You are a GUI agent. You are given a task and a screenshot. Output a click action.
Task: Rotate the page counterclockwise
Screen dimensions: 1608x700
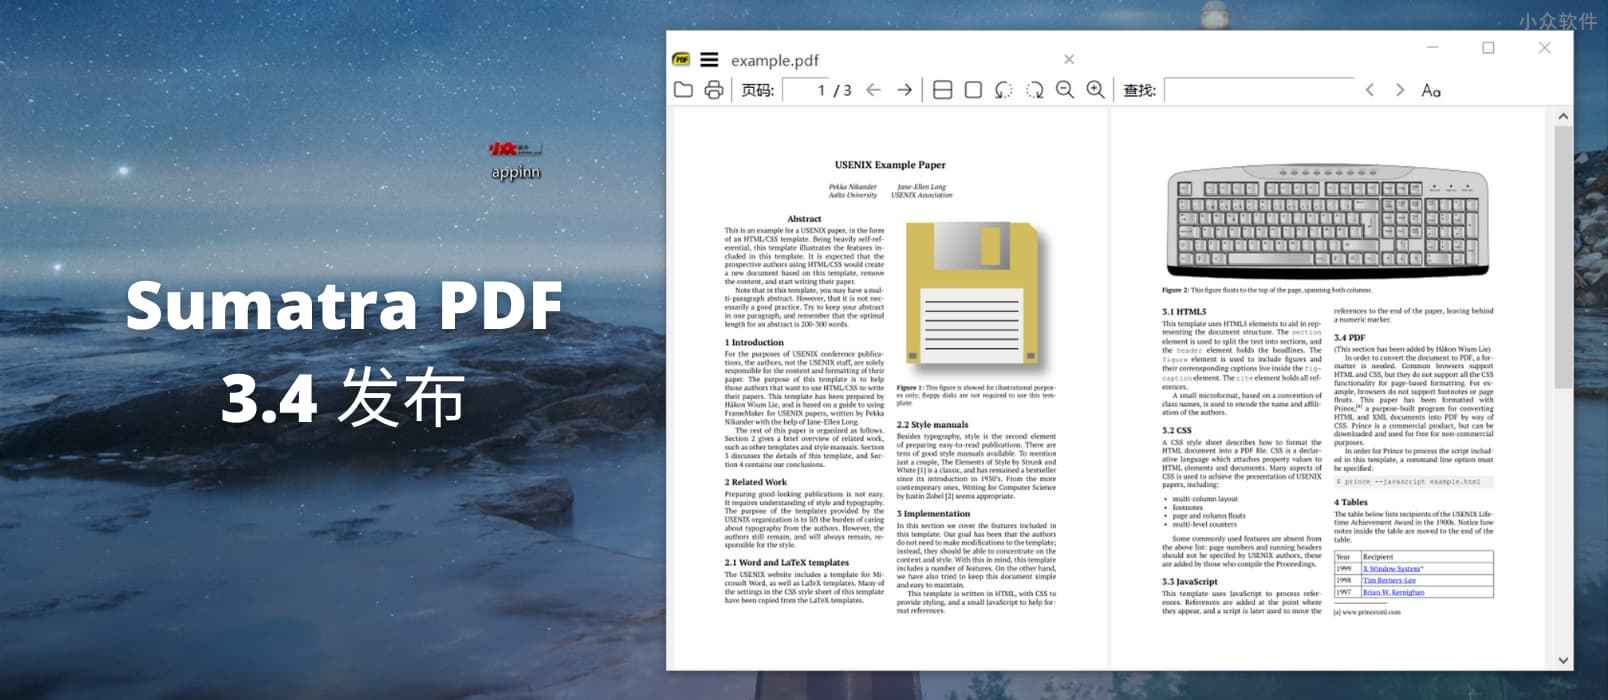[1003, 90]
